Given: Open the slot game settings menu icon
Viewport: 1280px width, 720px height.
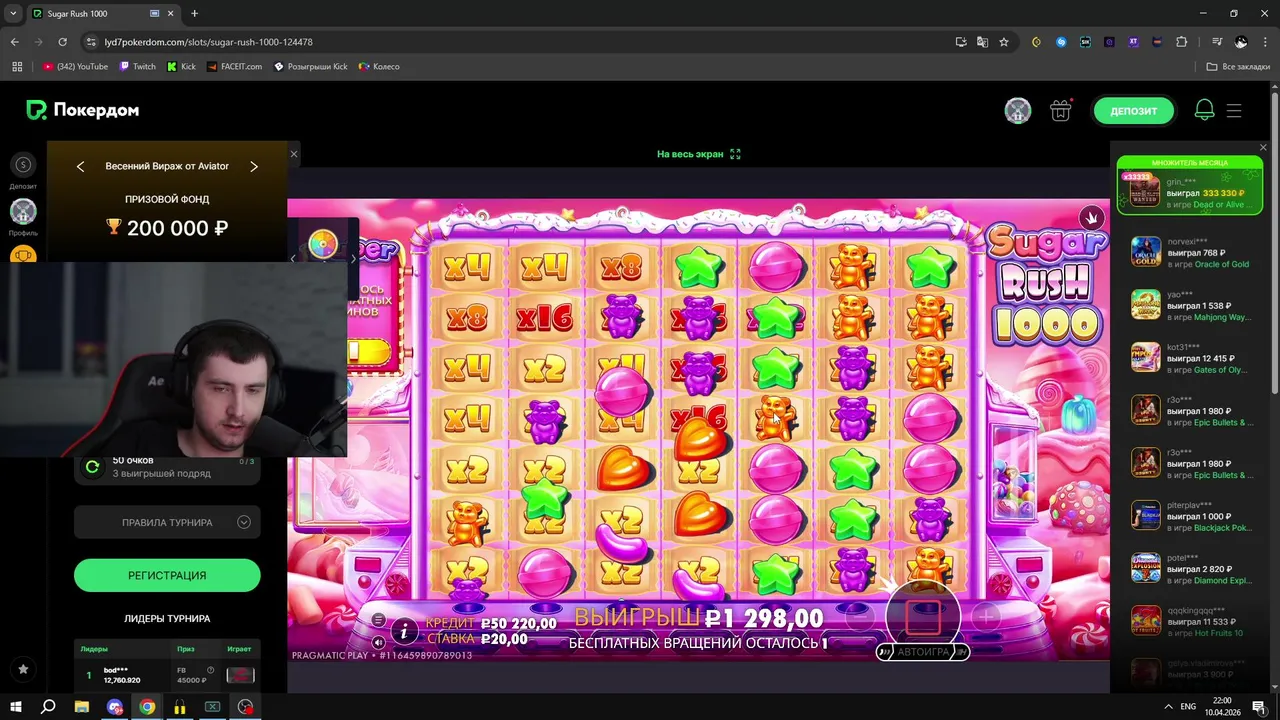Looking at the screenshot, I should (x=379, y=620).
